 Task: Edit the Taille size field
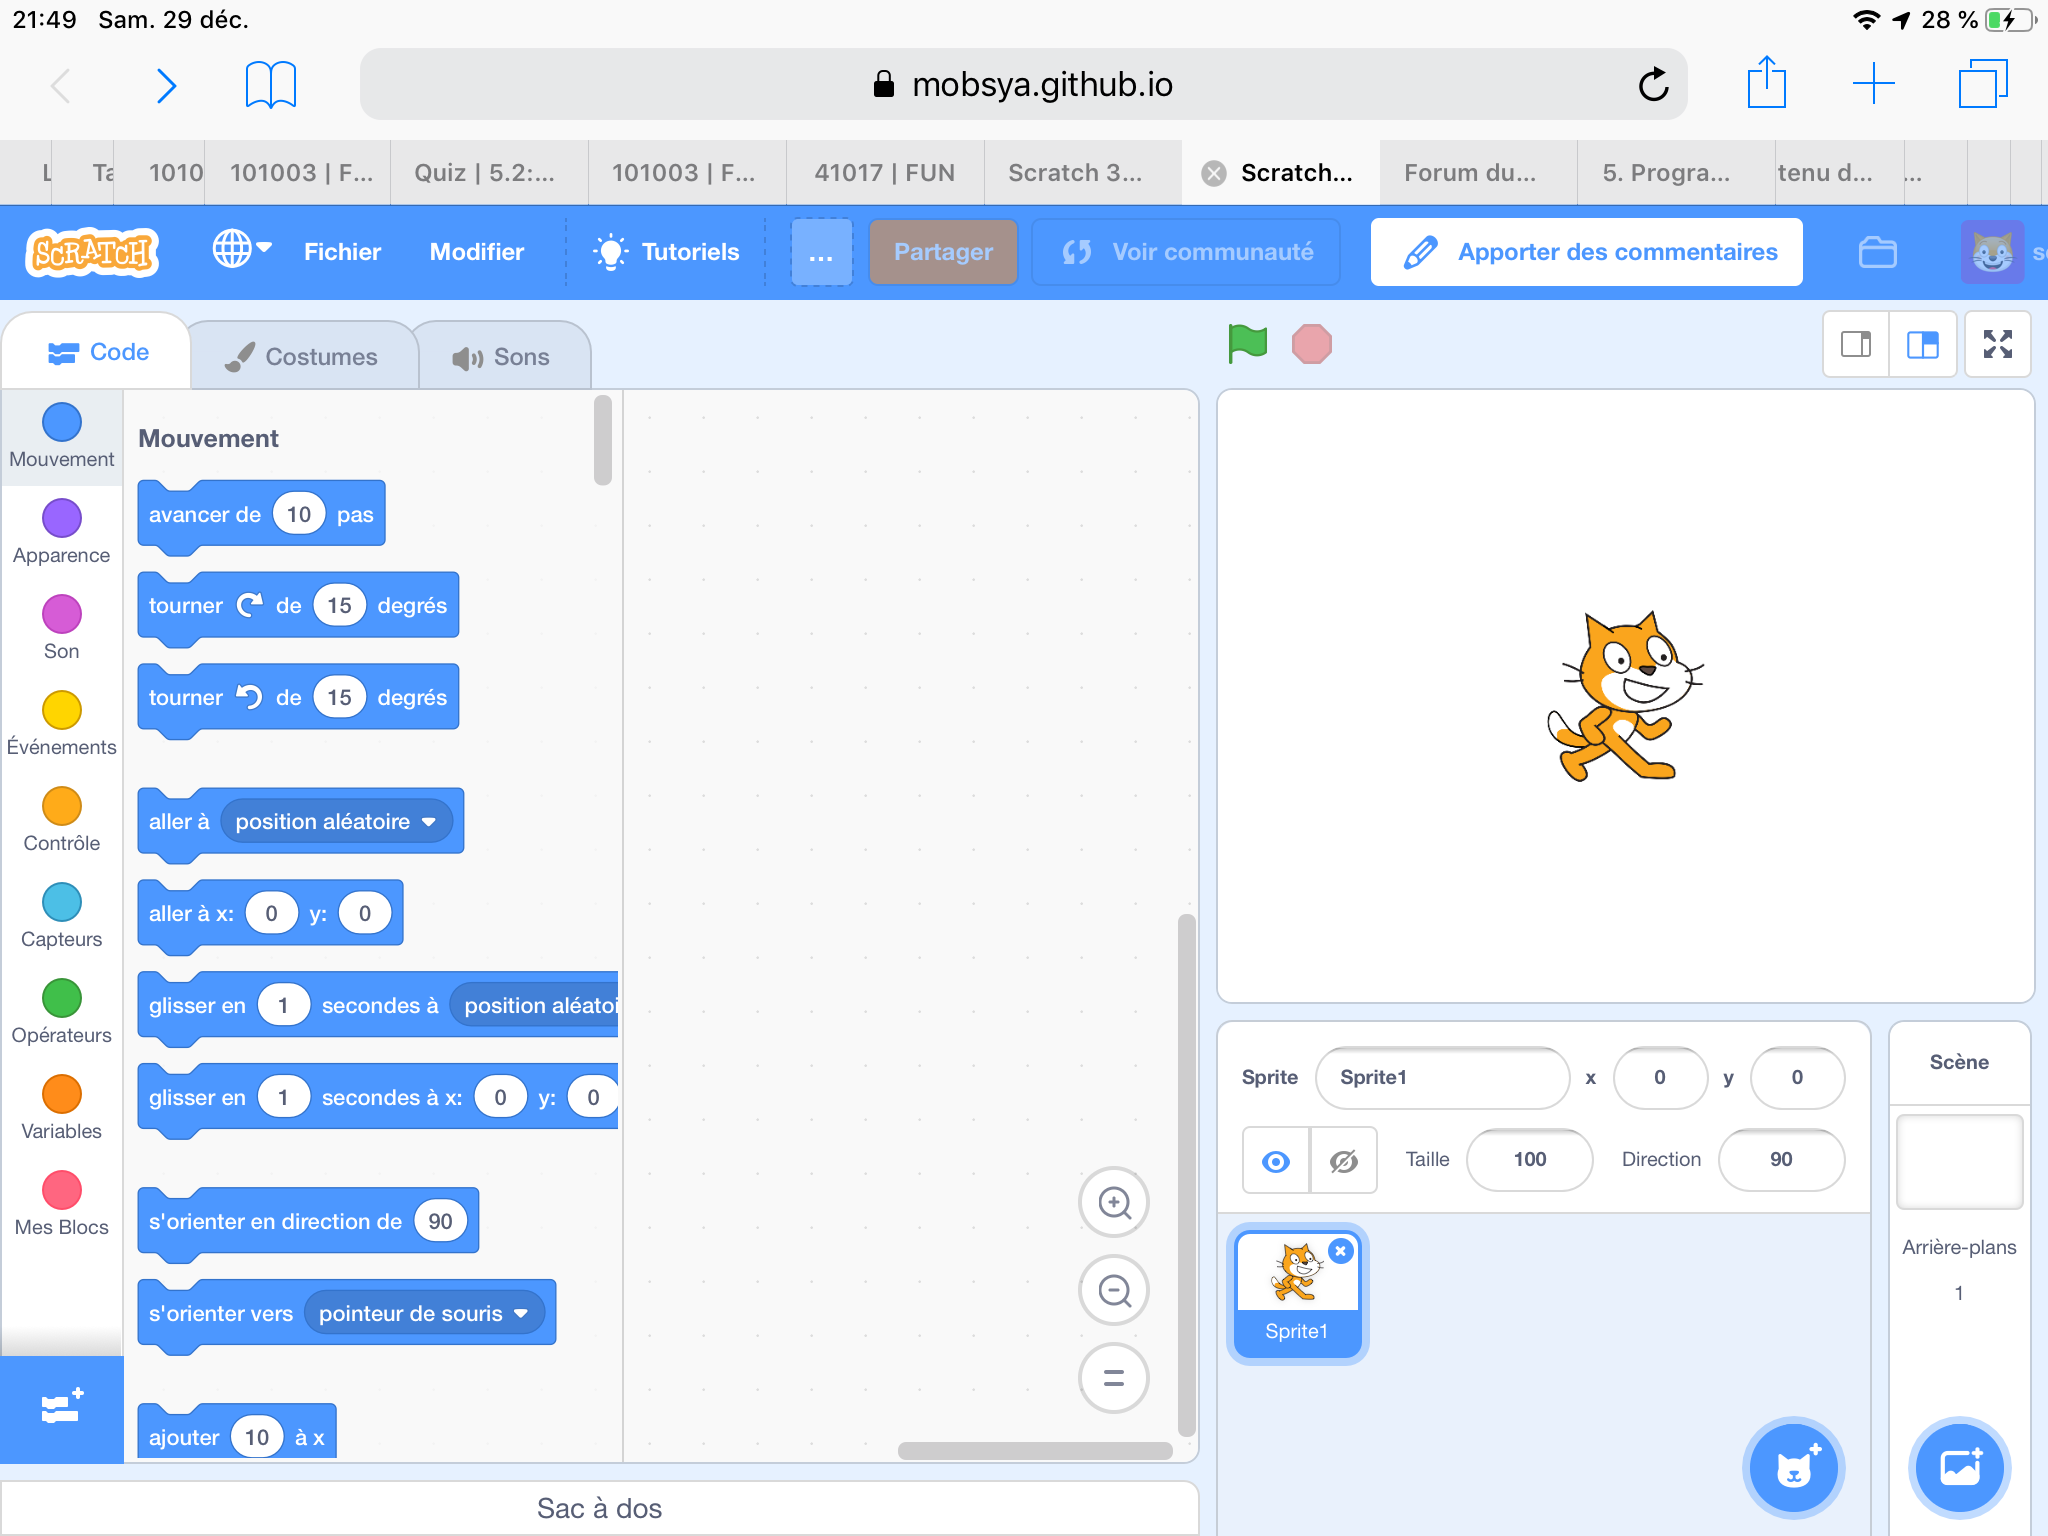[x=1529, y=1160]
